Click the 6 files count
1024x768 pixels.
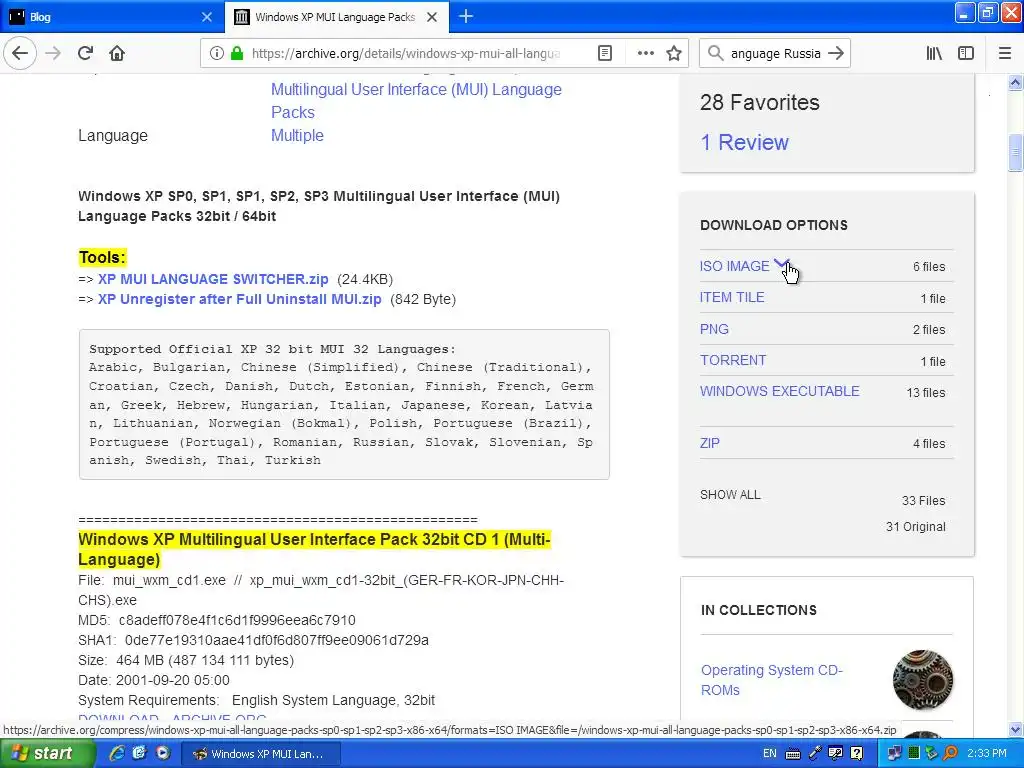(929, 266)
